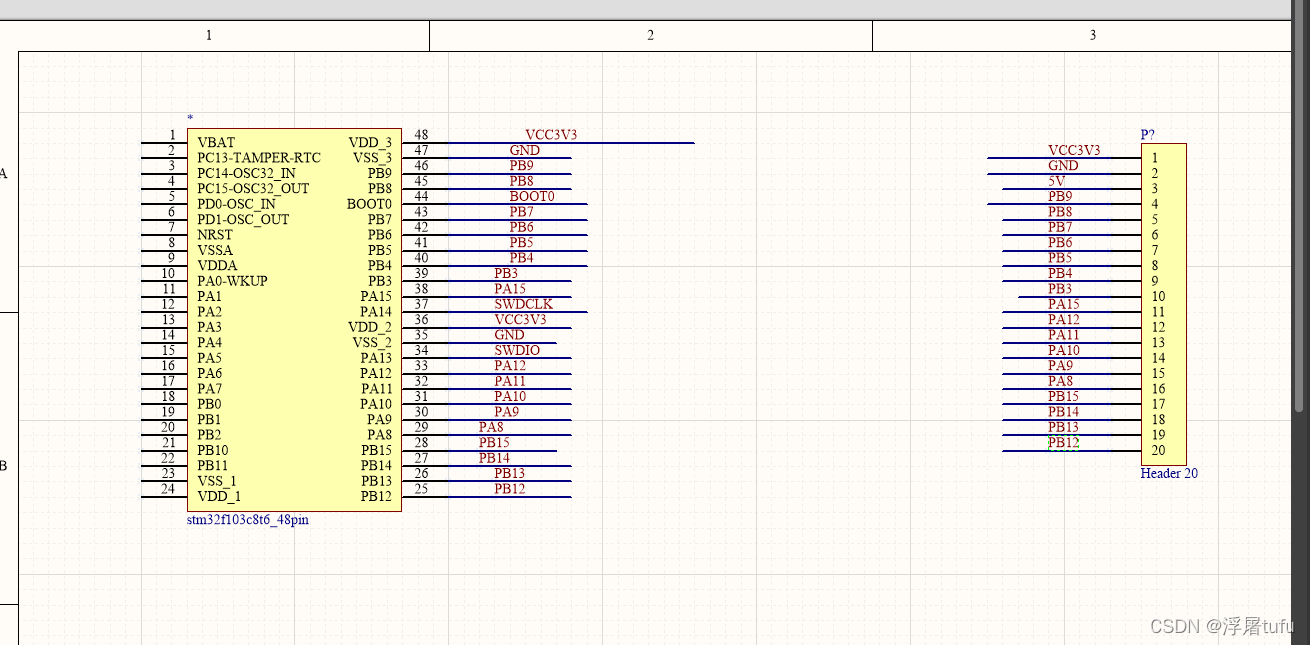The height and width of the screenshot is (645, 1310).
Task: Click the VCC3V3 net label at header pin 1
Action: point(1074,150)
